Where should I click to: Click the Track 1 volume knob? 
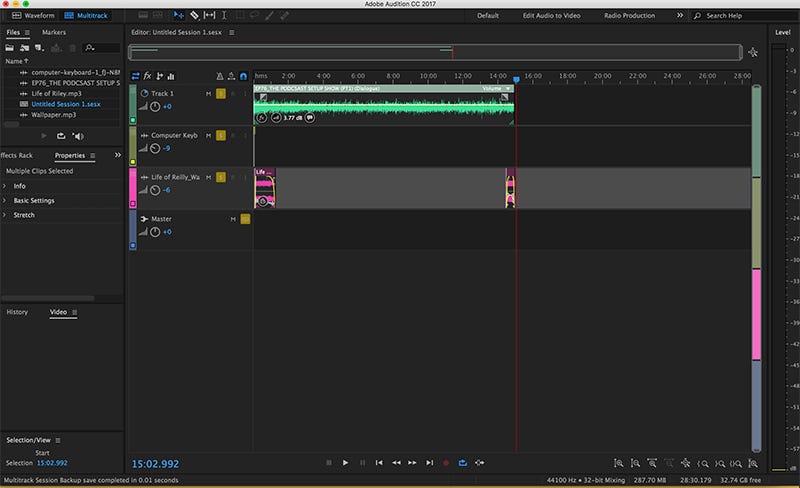tap(155, 107)
